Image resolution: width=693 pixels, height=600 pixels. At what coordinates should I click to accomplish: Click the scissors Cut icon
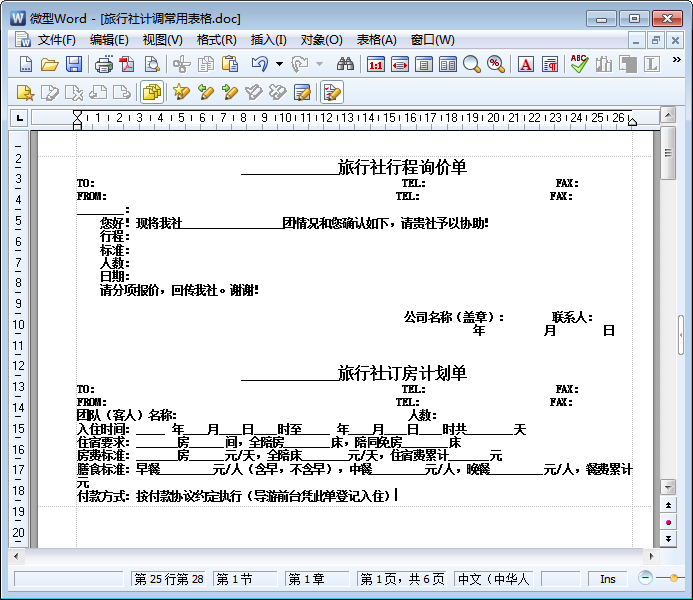(182, 65)
